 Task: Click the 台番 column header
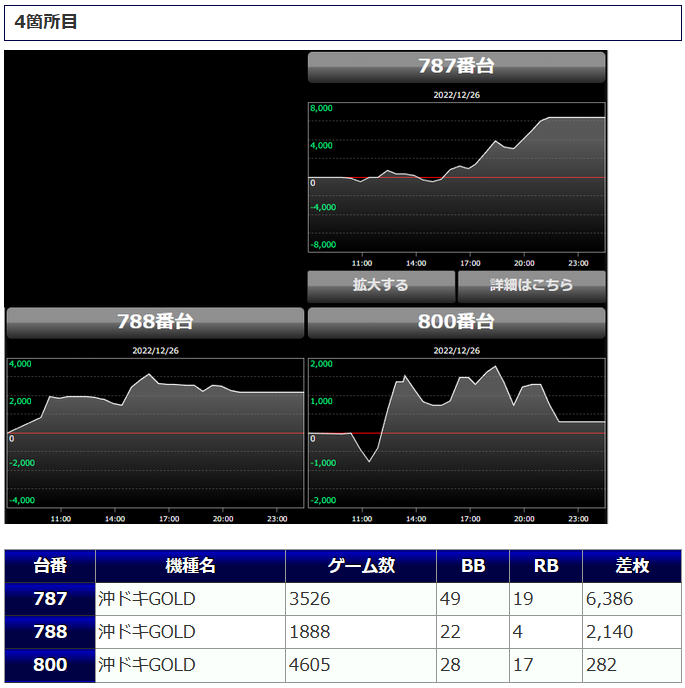coord(50,566)
